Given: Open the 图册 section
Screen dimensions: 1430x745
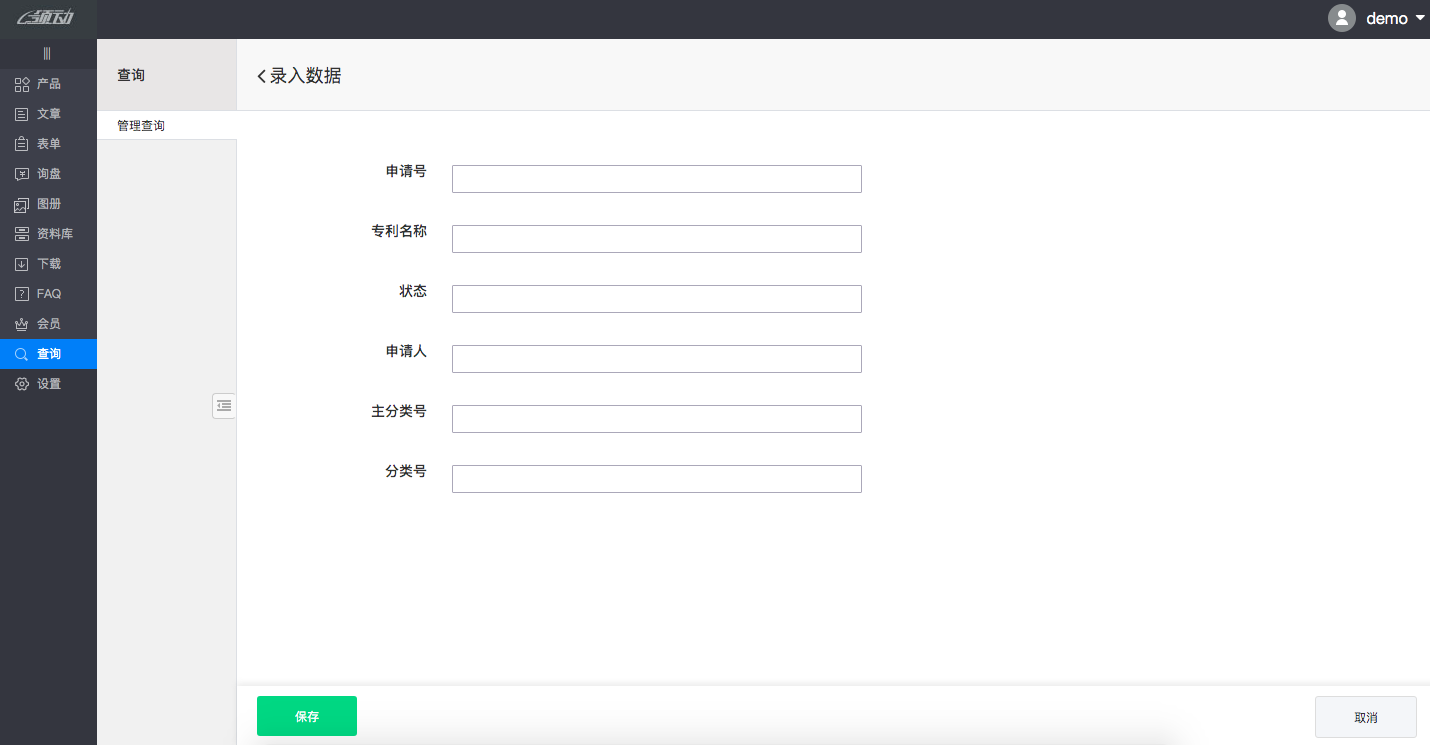Looking at the screenshot, I should pos(48,204).
